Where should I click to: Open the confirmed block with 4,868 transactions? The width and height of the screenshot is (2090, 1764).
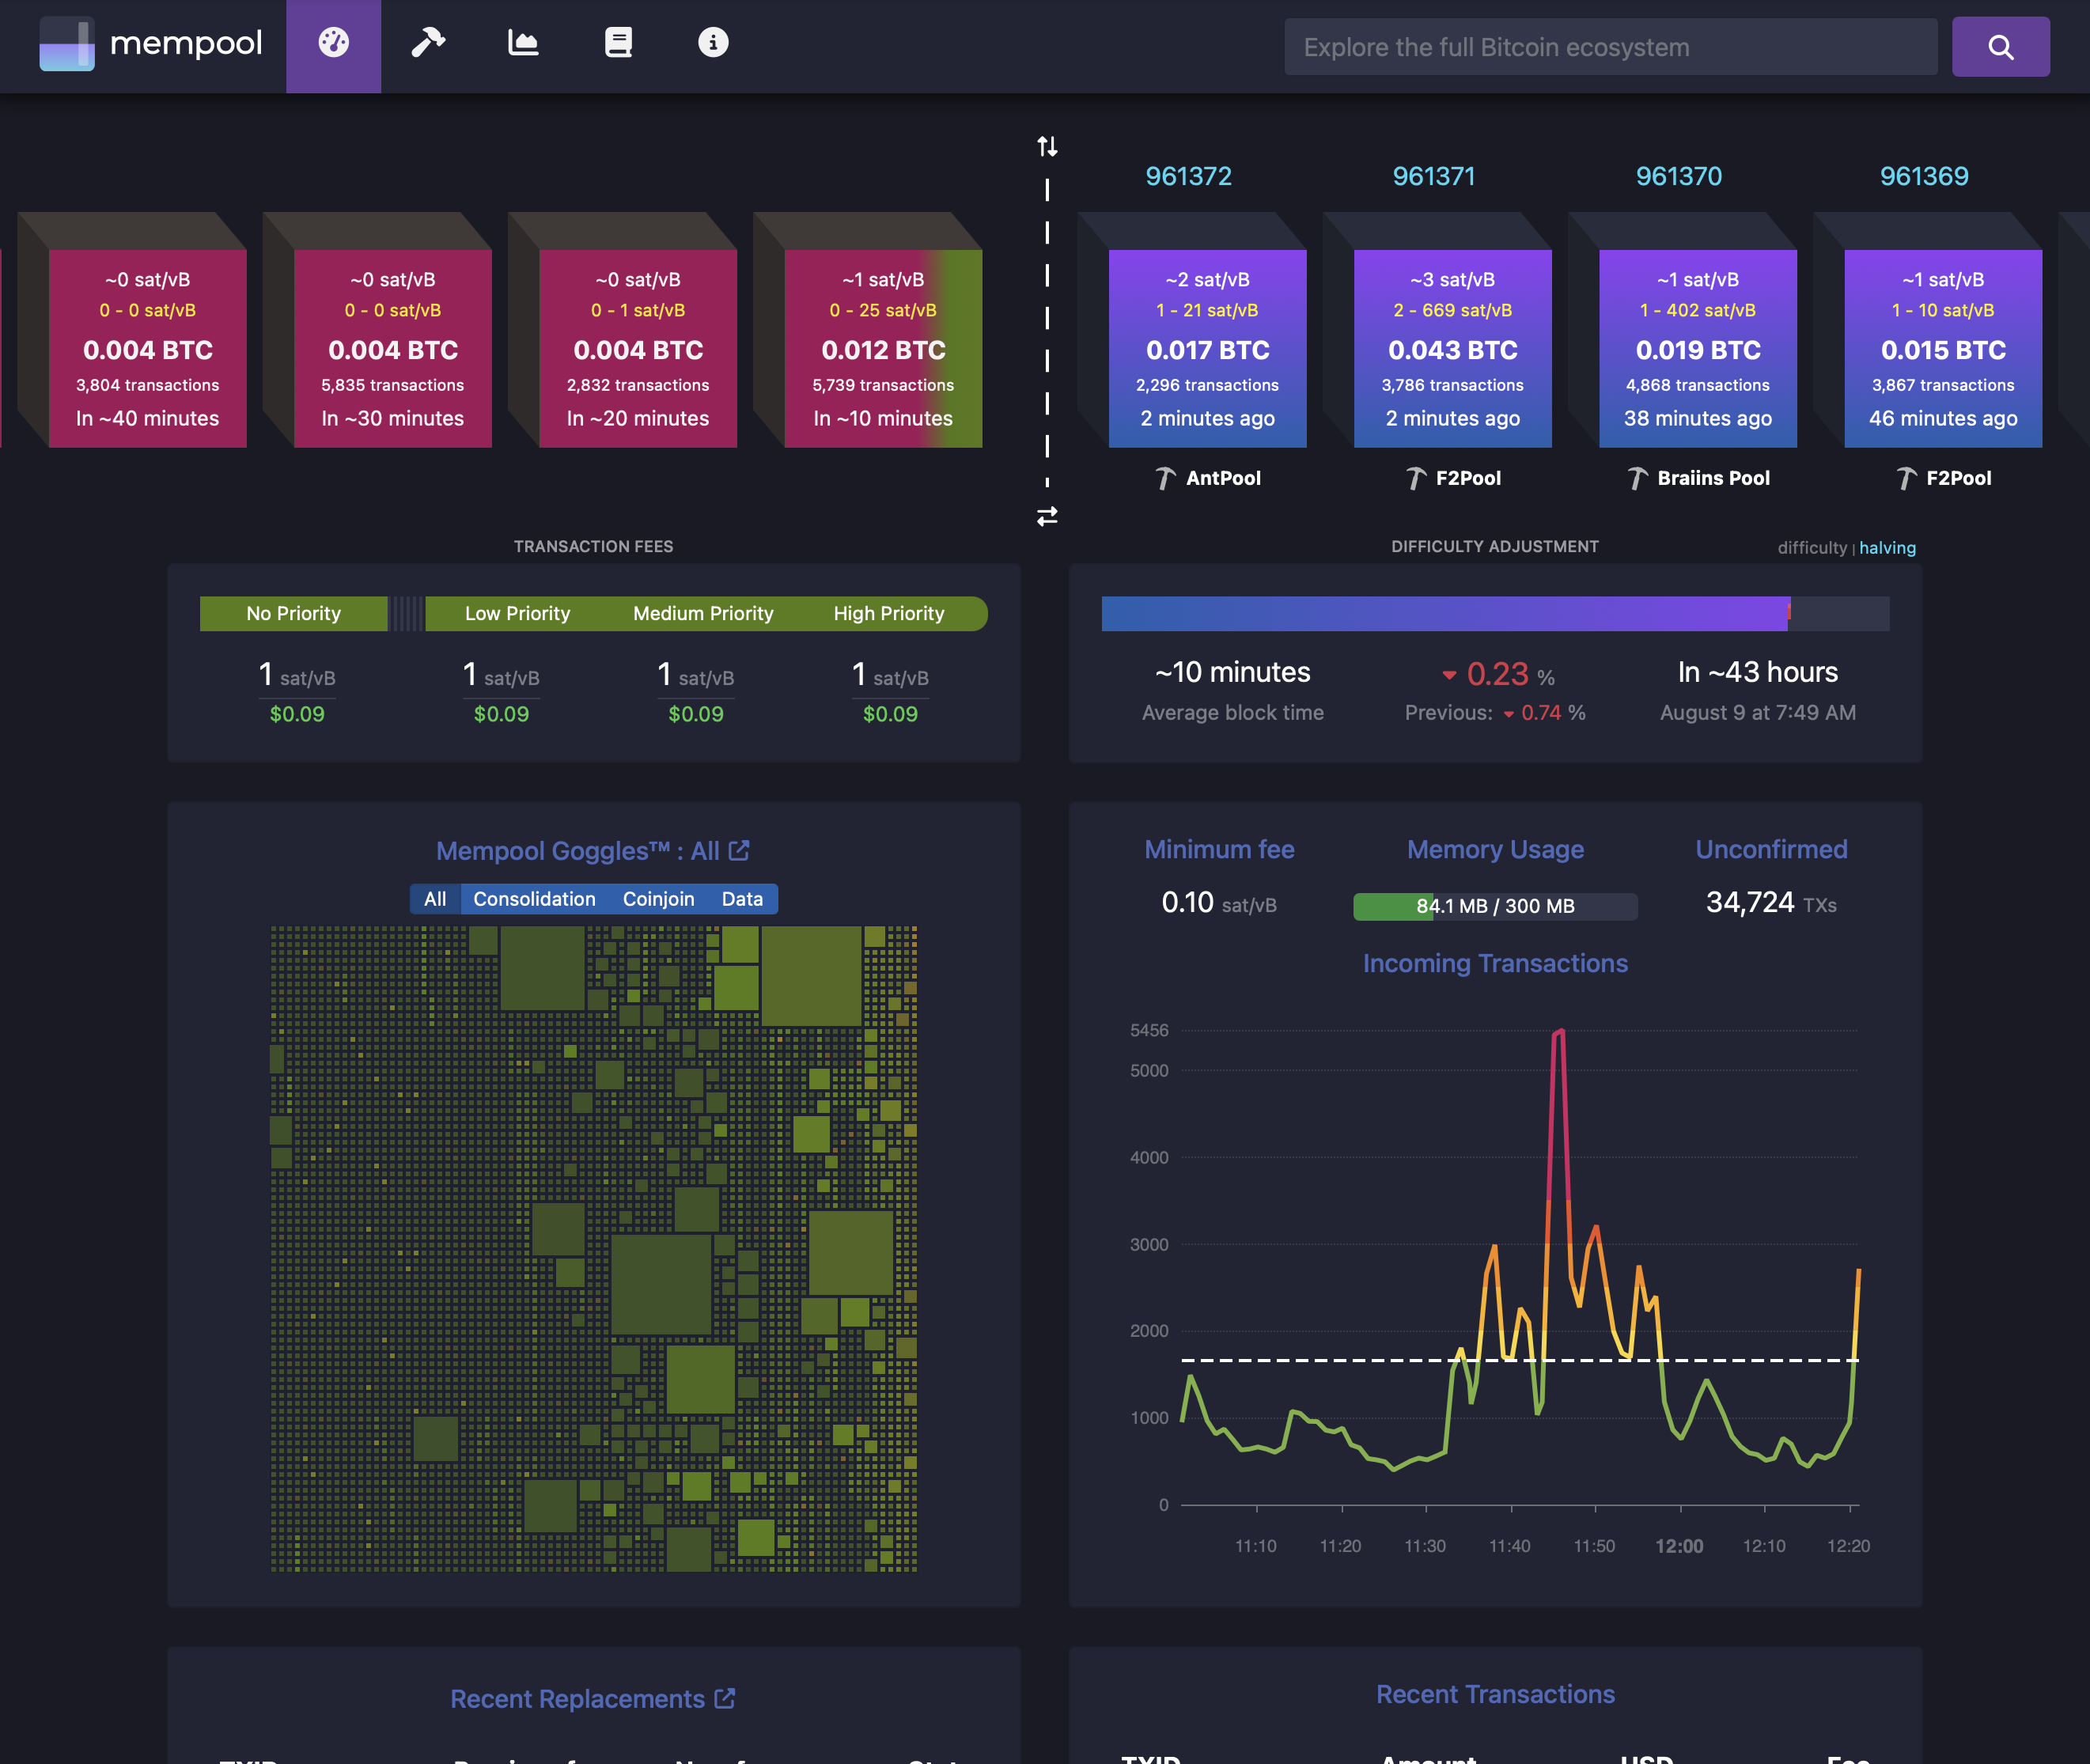click(x=1697, y=348)
